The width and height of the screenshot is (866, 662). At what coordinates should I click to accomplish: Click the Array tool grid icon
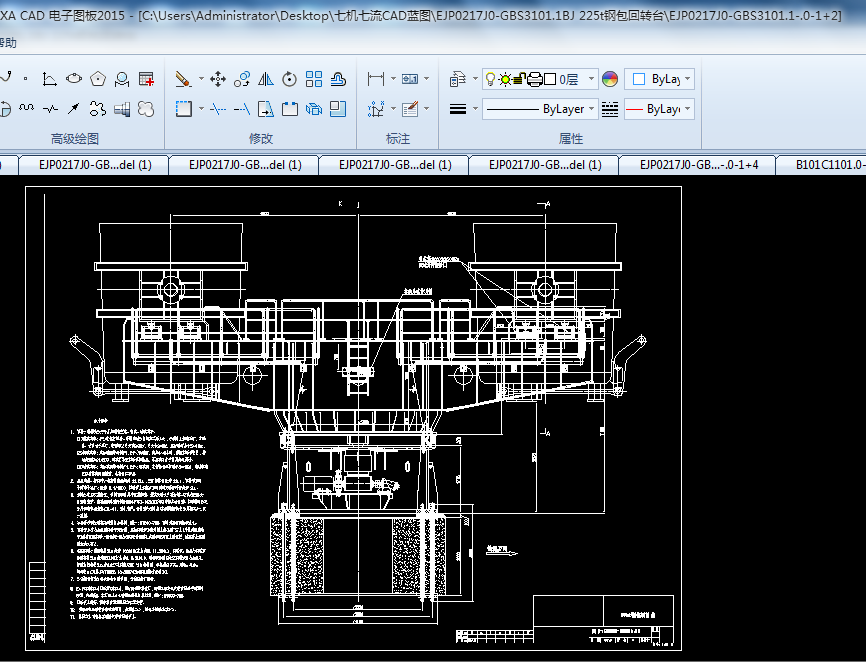[314, 79]
